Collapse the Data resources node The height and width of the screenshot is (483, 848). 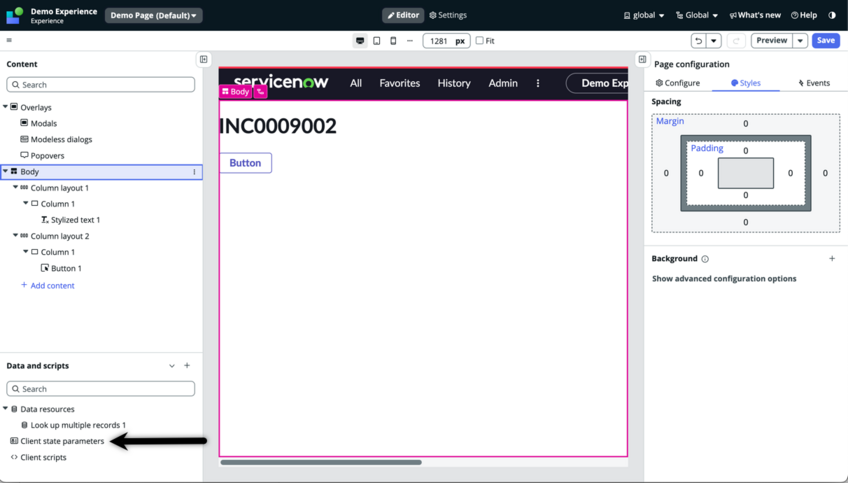[x=5, y=409]
